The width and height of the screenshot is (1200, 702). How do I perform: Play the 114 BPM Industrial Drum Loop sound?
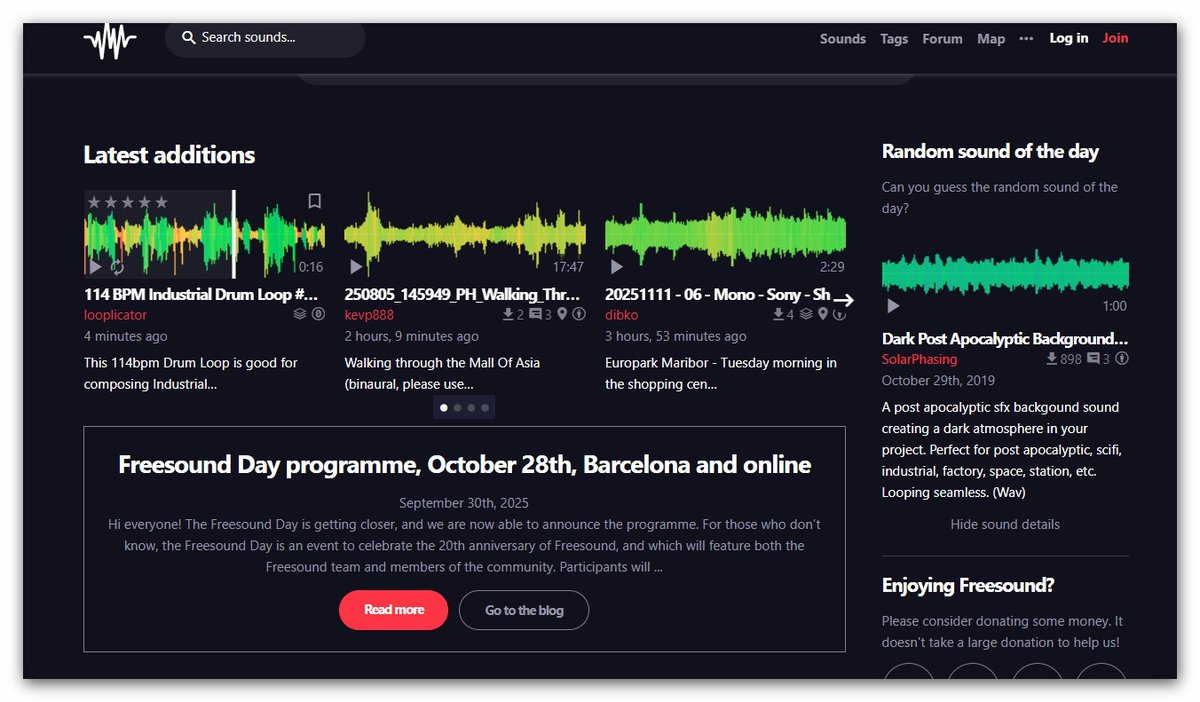tap(95, 267)
